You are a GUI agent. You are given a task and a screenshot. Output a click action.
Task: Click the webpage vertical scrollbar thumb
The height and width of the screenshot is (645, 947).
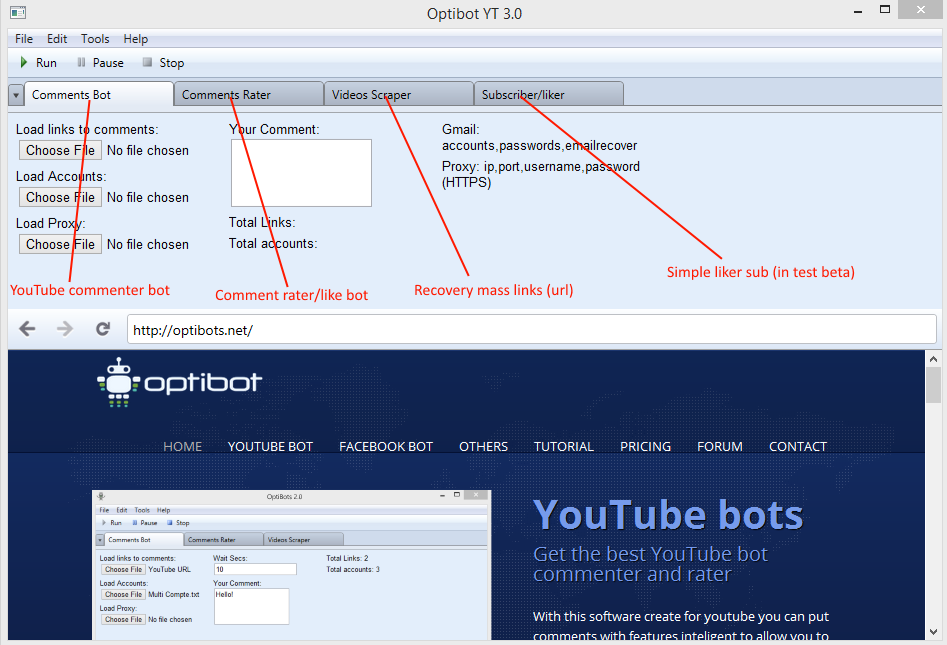coord(933,385)
